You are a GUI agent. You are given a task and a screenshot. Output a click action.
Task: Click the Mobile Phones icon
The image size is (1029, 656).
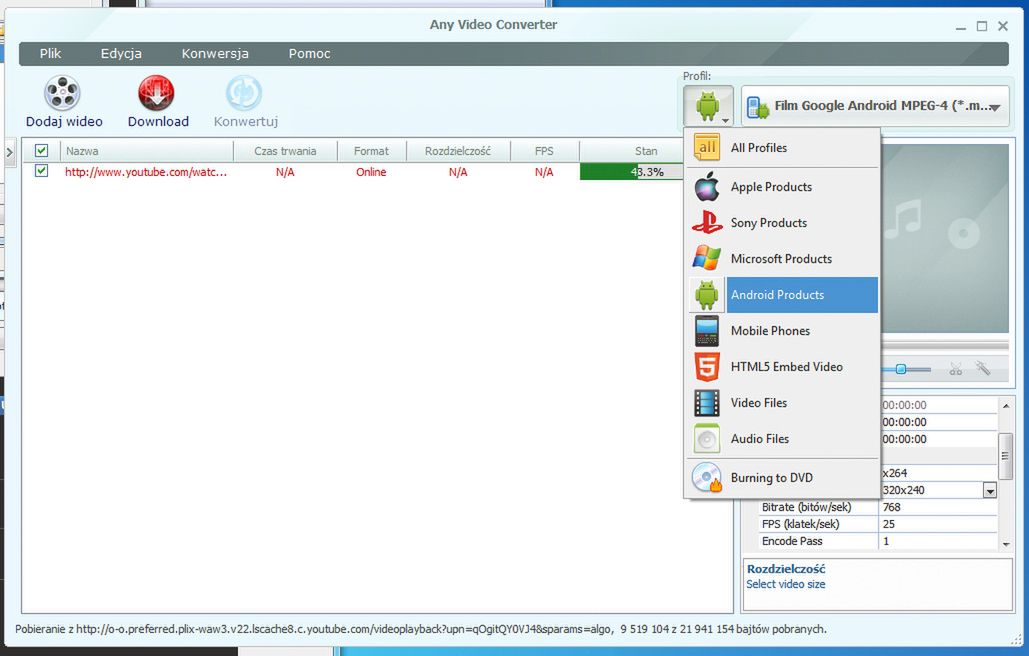(707, 331)
